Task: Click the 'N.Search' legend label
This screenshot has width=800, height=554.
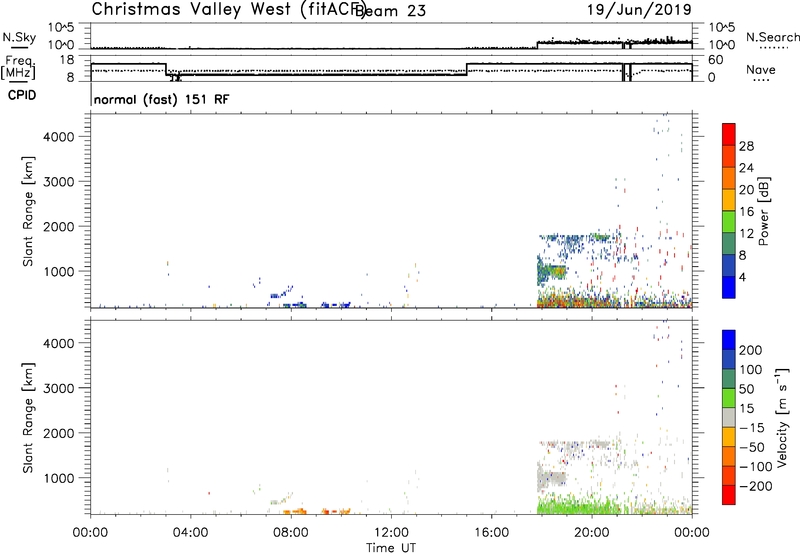Action: coord(773,37)
